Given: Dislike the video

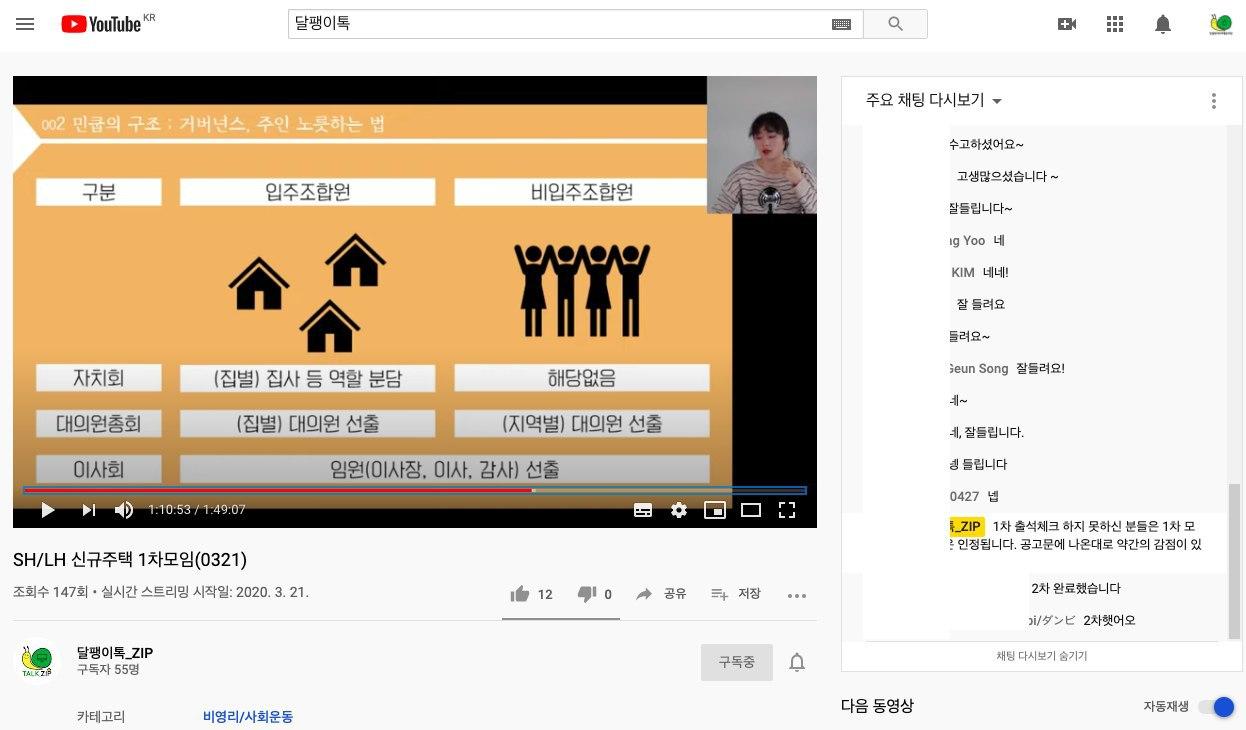Looking at the screenshot, I should [x=595, y=594].
